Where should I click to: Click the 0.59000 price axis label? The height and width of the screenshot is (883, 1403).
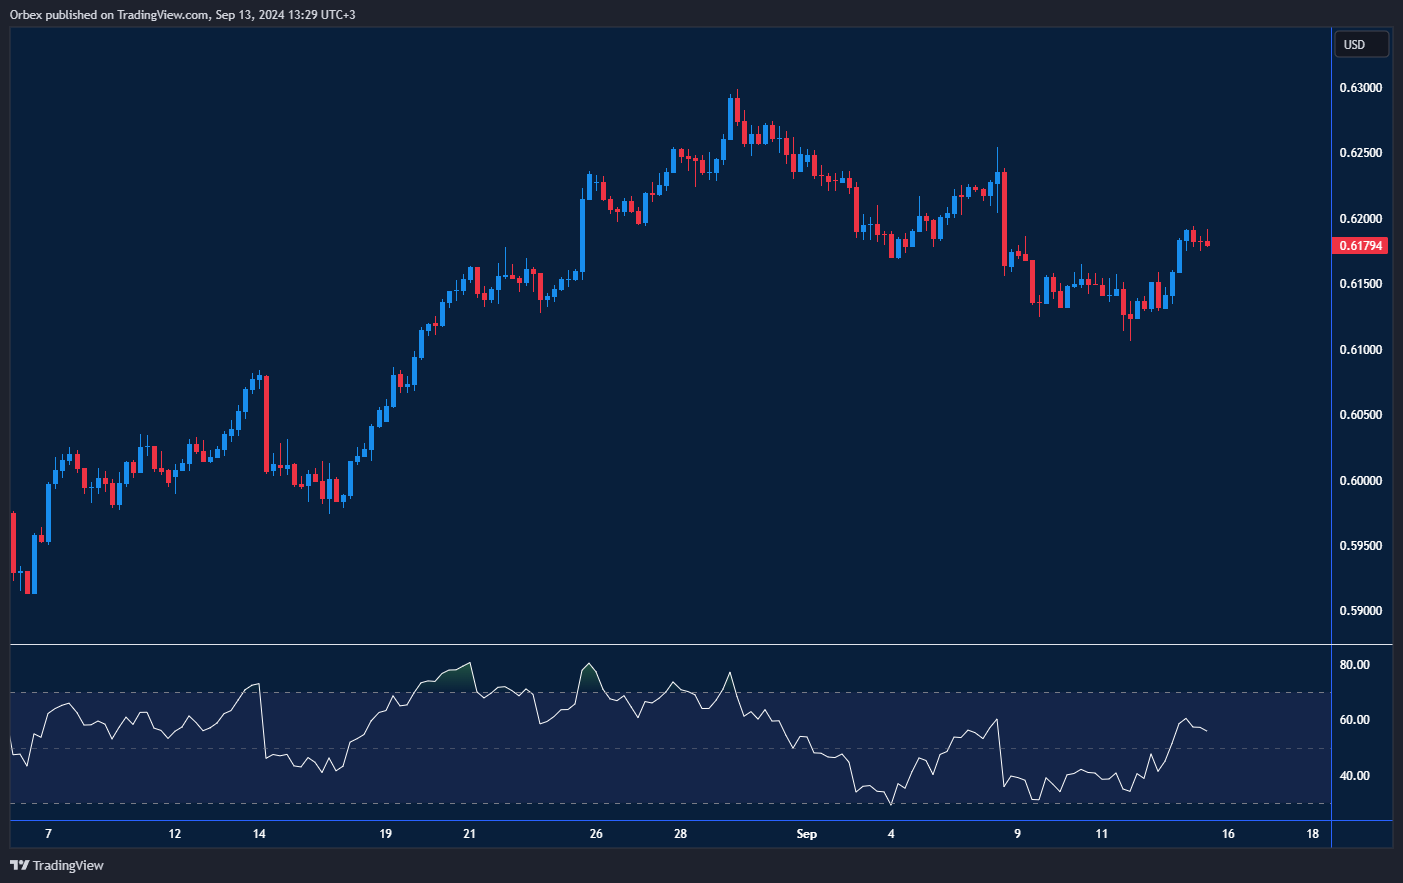[x=1360, y=611]
